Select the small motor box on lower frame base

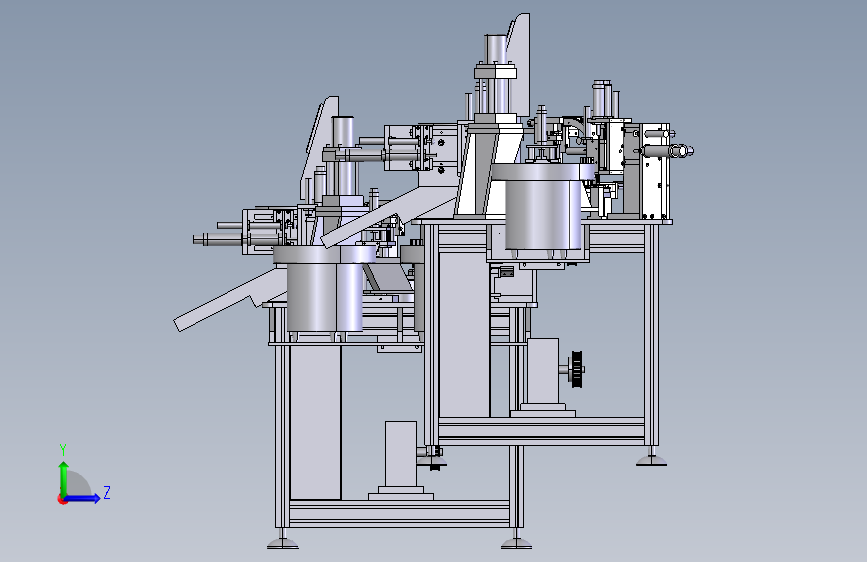400,455
